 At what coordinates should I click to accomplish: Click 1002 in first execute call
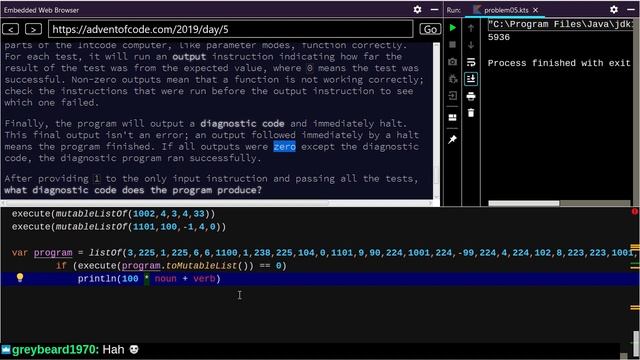144,213
